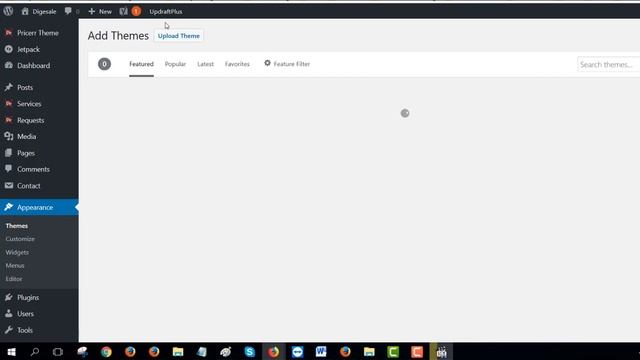Open the UpdraftPlus admin bar menu
Screen dimensions: 640x360
tap(166, 11)
